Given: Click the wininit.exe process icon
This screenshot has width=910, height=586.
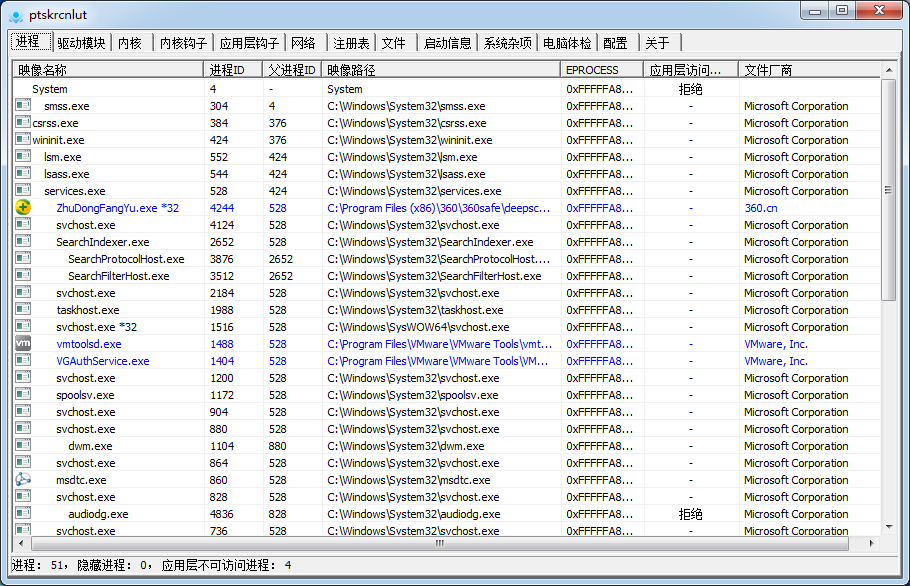Looking at the screenshot, I should tap(23, 140).
